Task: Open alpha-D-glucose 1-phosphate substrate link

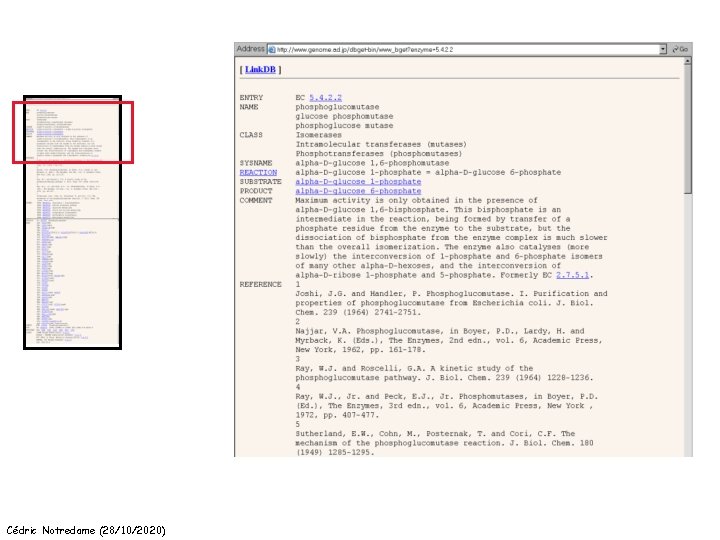Action: [x=358, y=182]
